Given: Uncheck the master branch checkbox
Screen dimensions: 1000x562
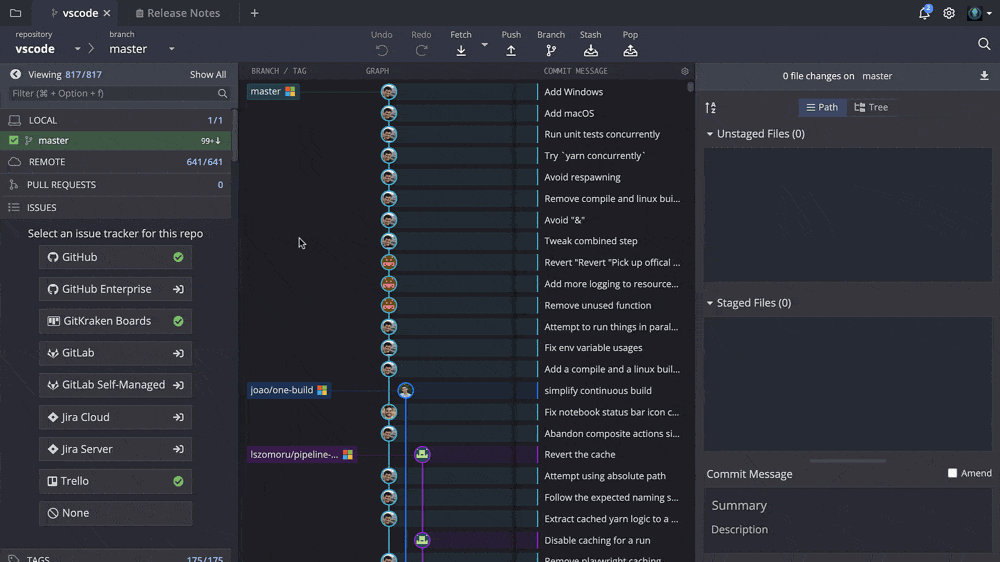Looking at the screenshot, I should click(14, 141).
